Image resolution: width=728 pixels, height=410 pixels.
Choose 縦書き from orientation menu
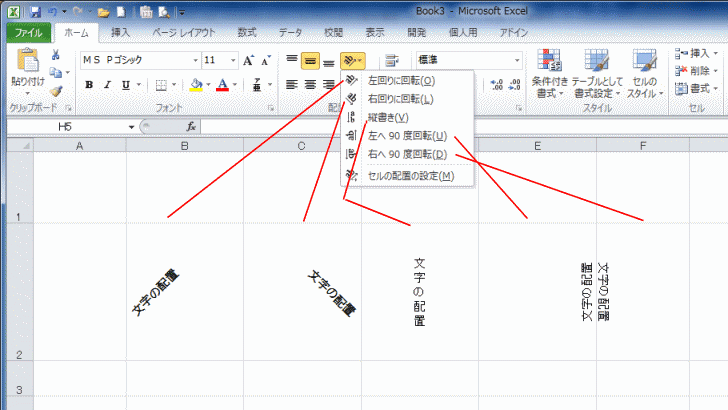click(407, 117)
